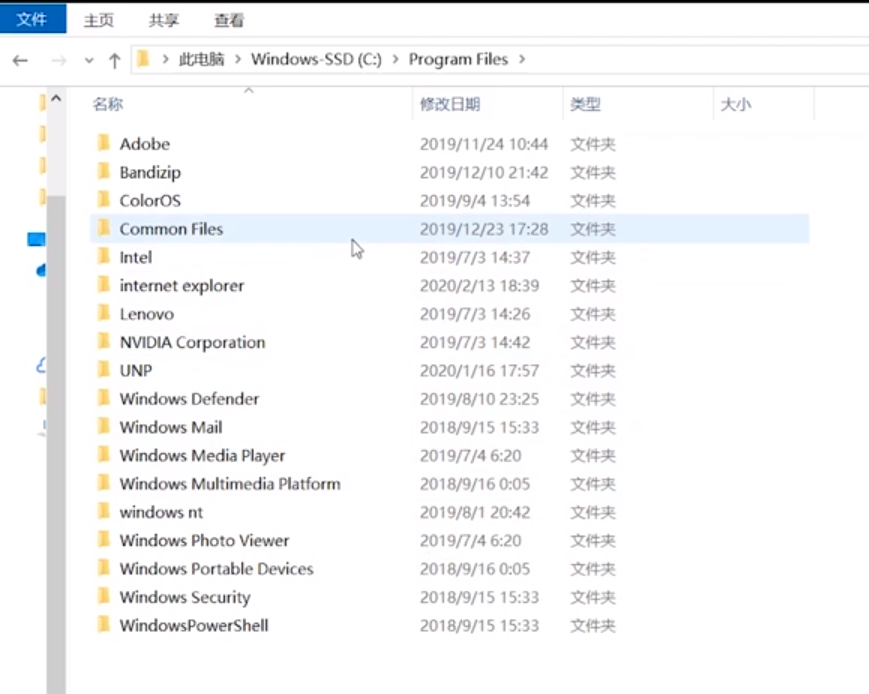Select the Windows Security folder icon
869x694 pixels.
pos(104,596)
